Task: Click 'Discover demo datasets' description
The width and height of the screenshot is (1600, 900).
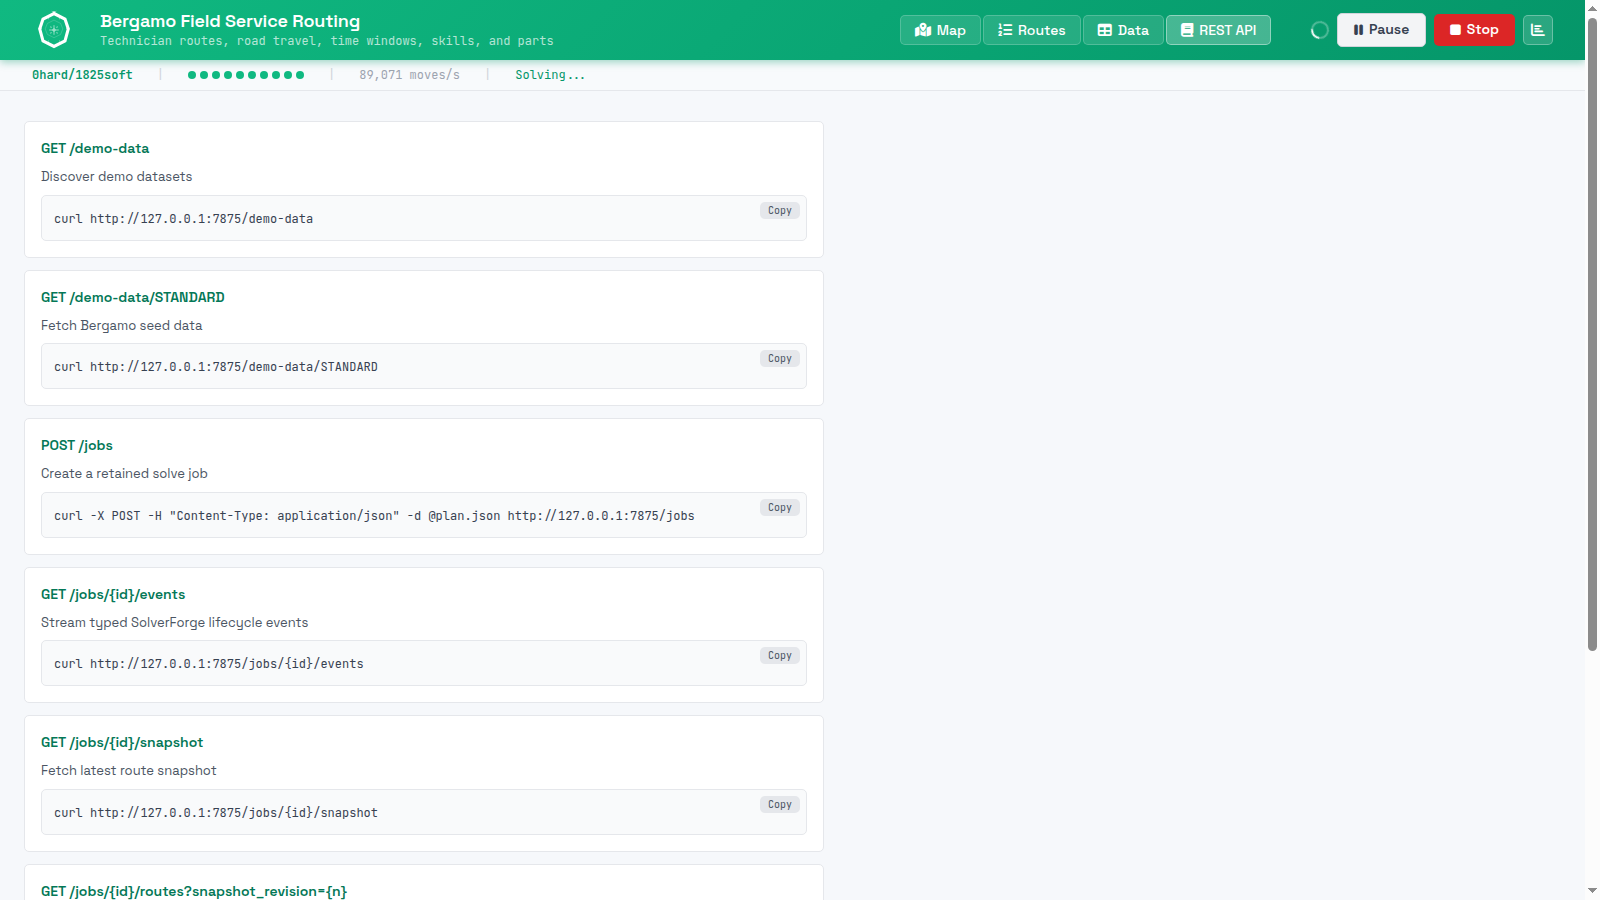Action: tap(116, 176)
